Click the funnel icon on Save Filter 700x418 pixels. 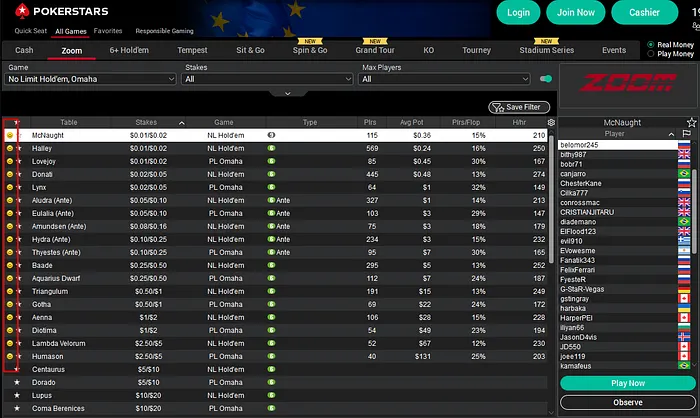(x=498, y=107)
